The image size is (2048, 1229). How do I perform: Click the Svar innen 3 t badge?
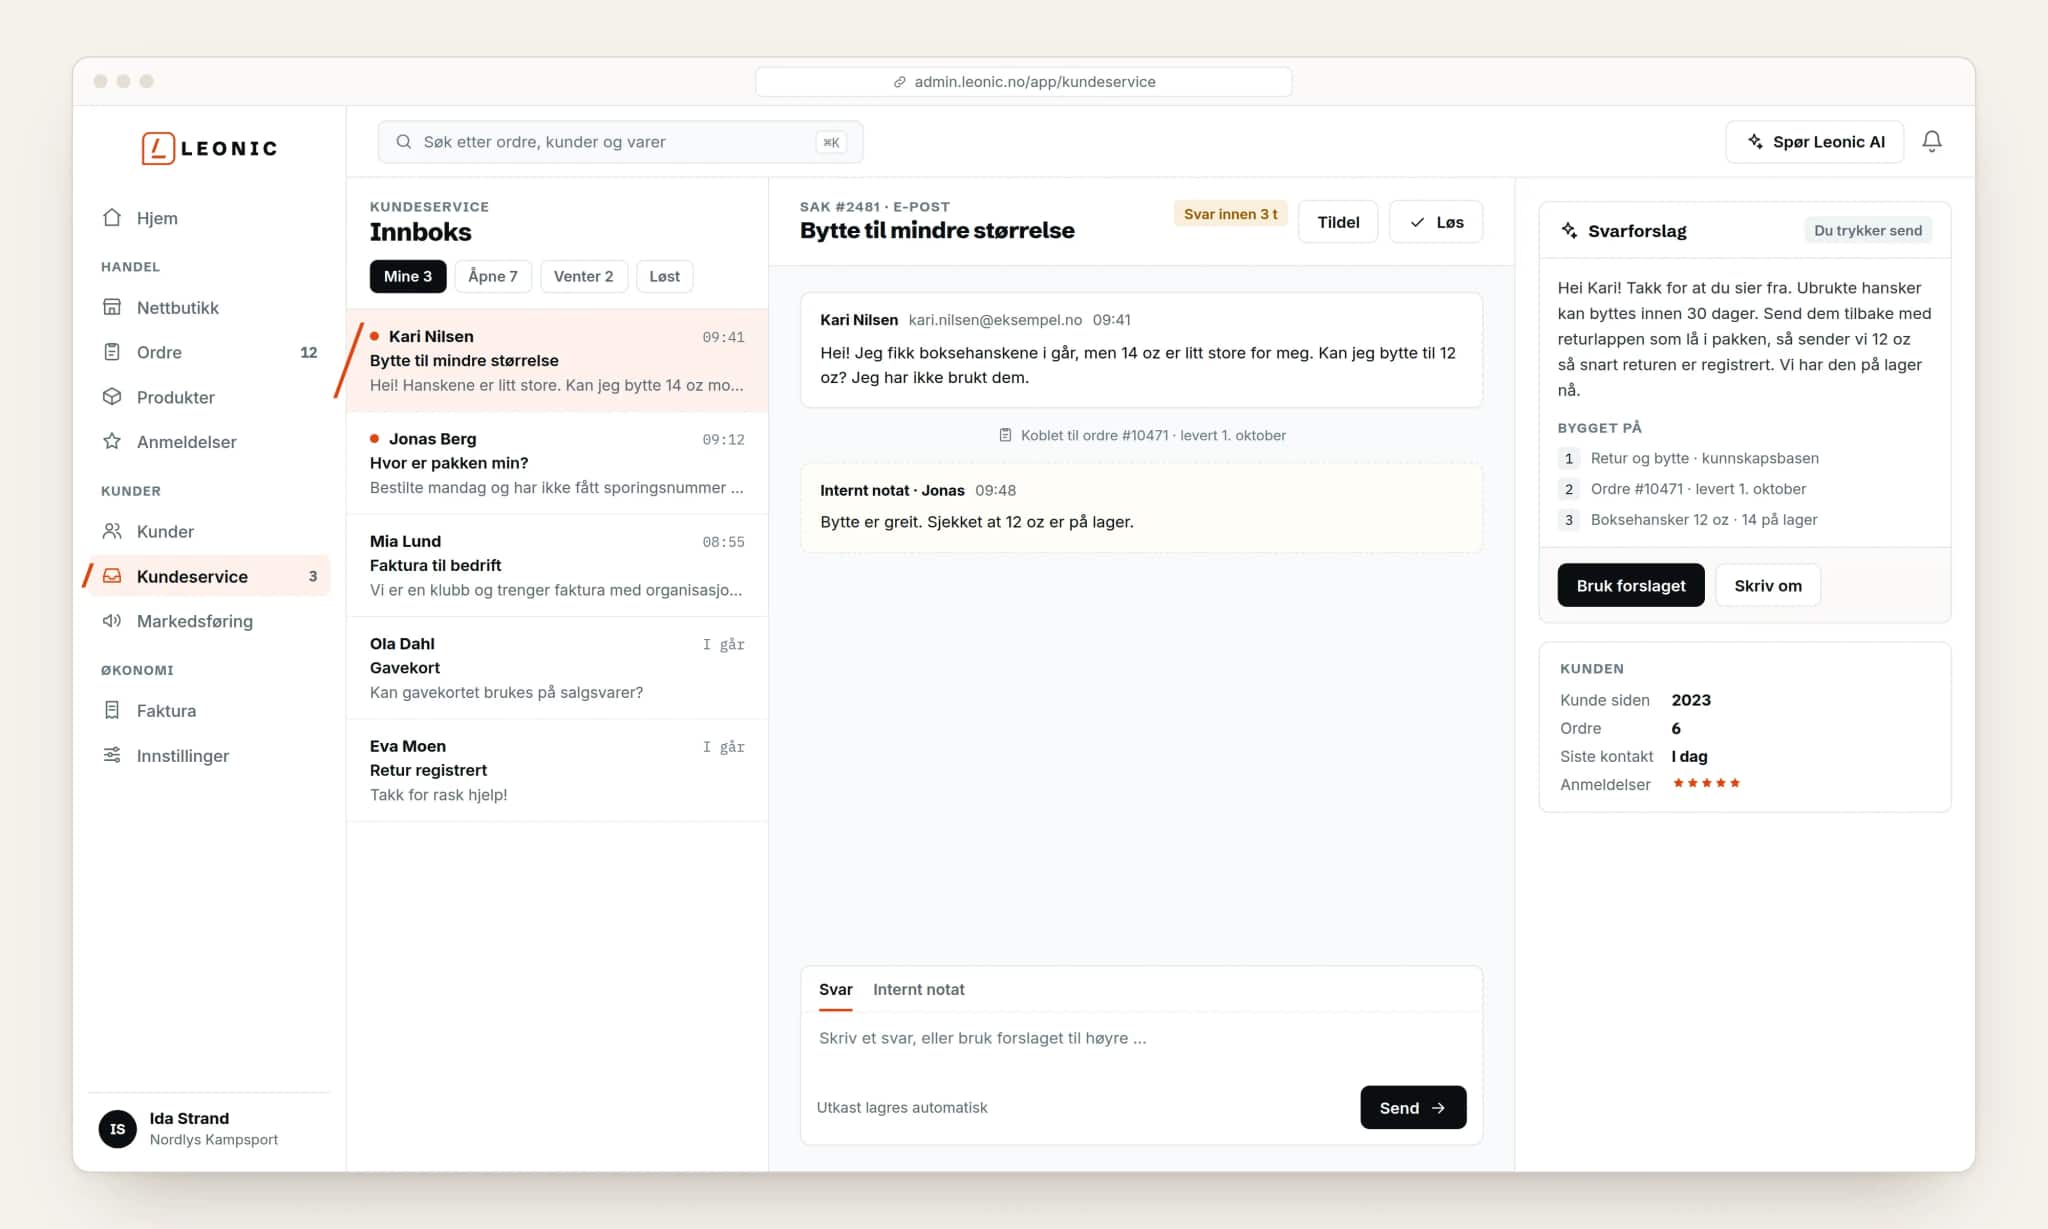coord(1230,214)
